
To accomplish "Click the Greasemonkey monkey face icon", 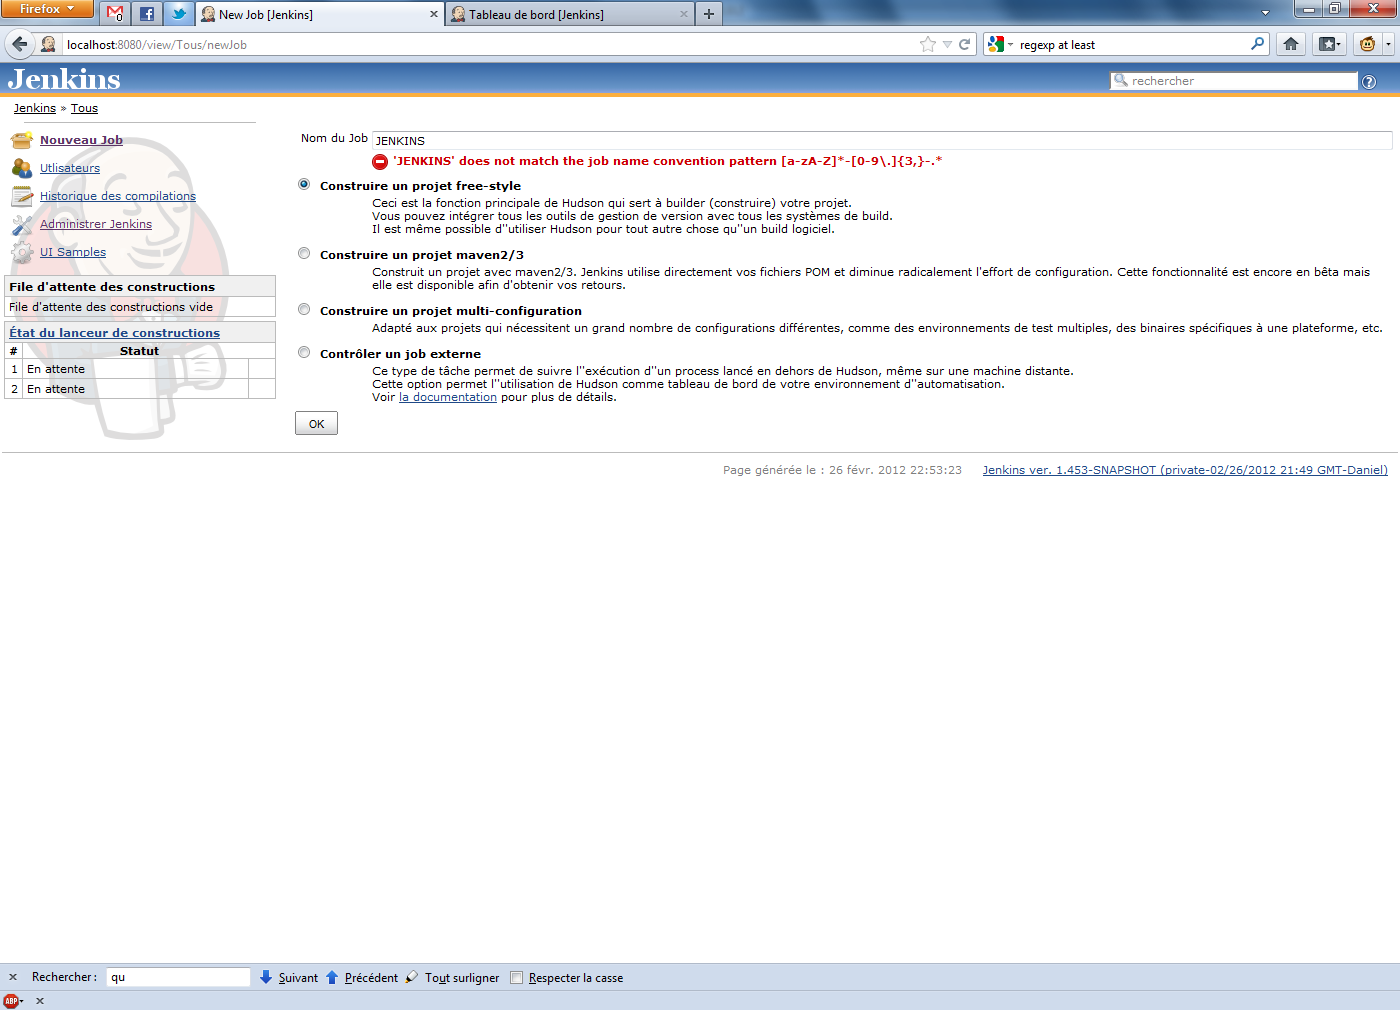I will [1367, 44].
